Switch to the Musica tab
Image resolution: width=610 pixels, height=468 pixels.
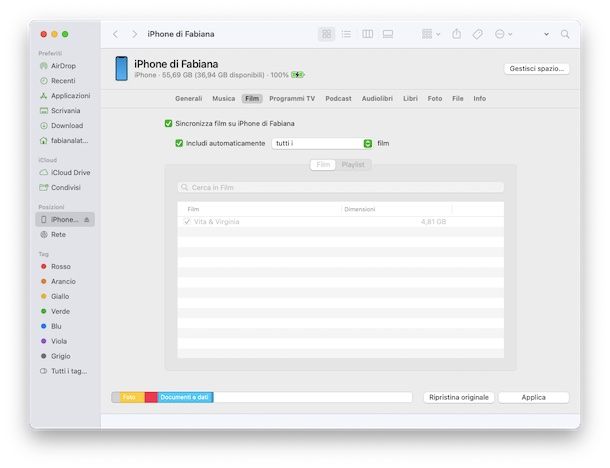(x=224, y=98)
